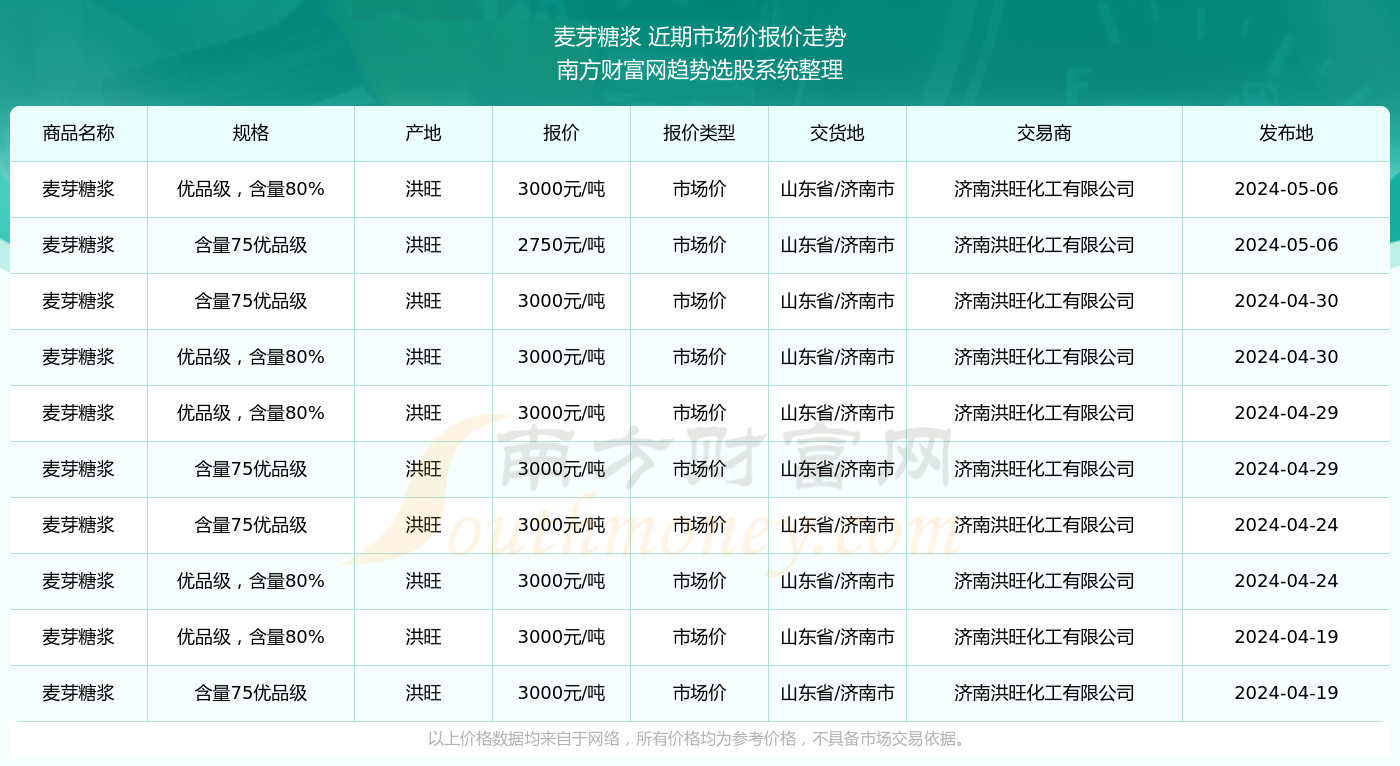Click the 规格 column header
Screen dimensions: 1400x766
point(251,134)
